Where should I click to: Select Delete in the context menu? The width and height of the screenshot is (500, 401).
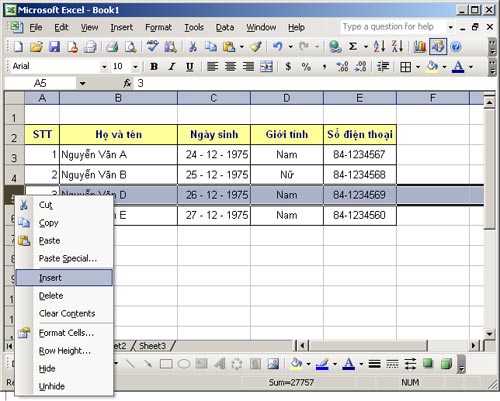pyautogui.click(x=51, y=296)
